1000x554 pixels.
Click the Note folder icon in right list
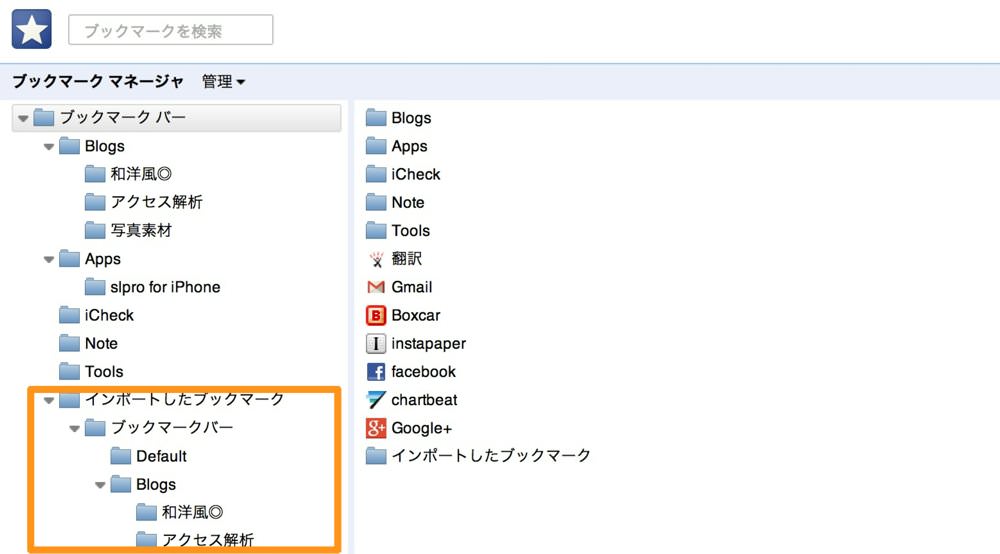click(376, 202)
